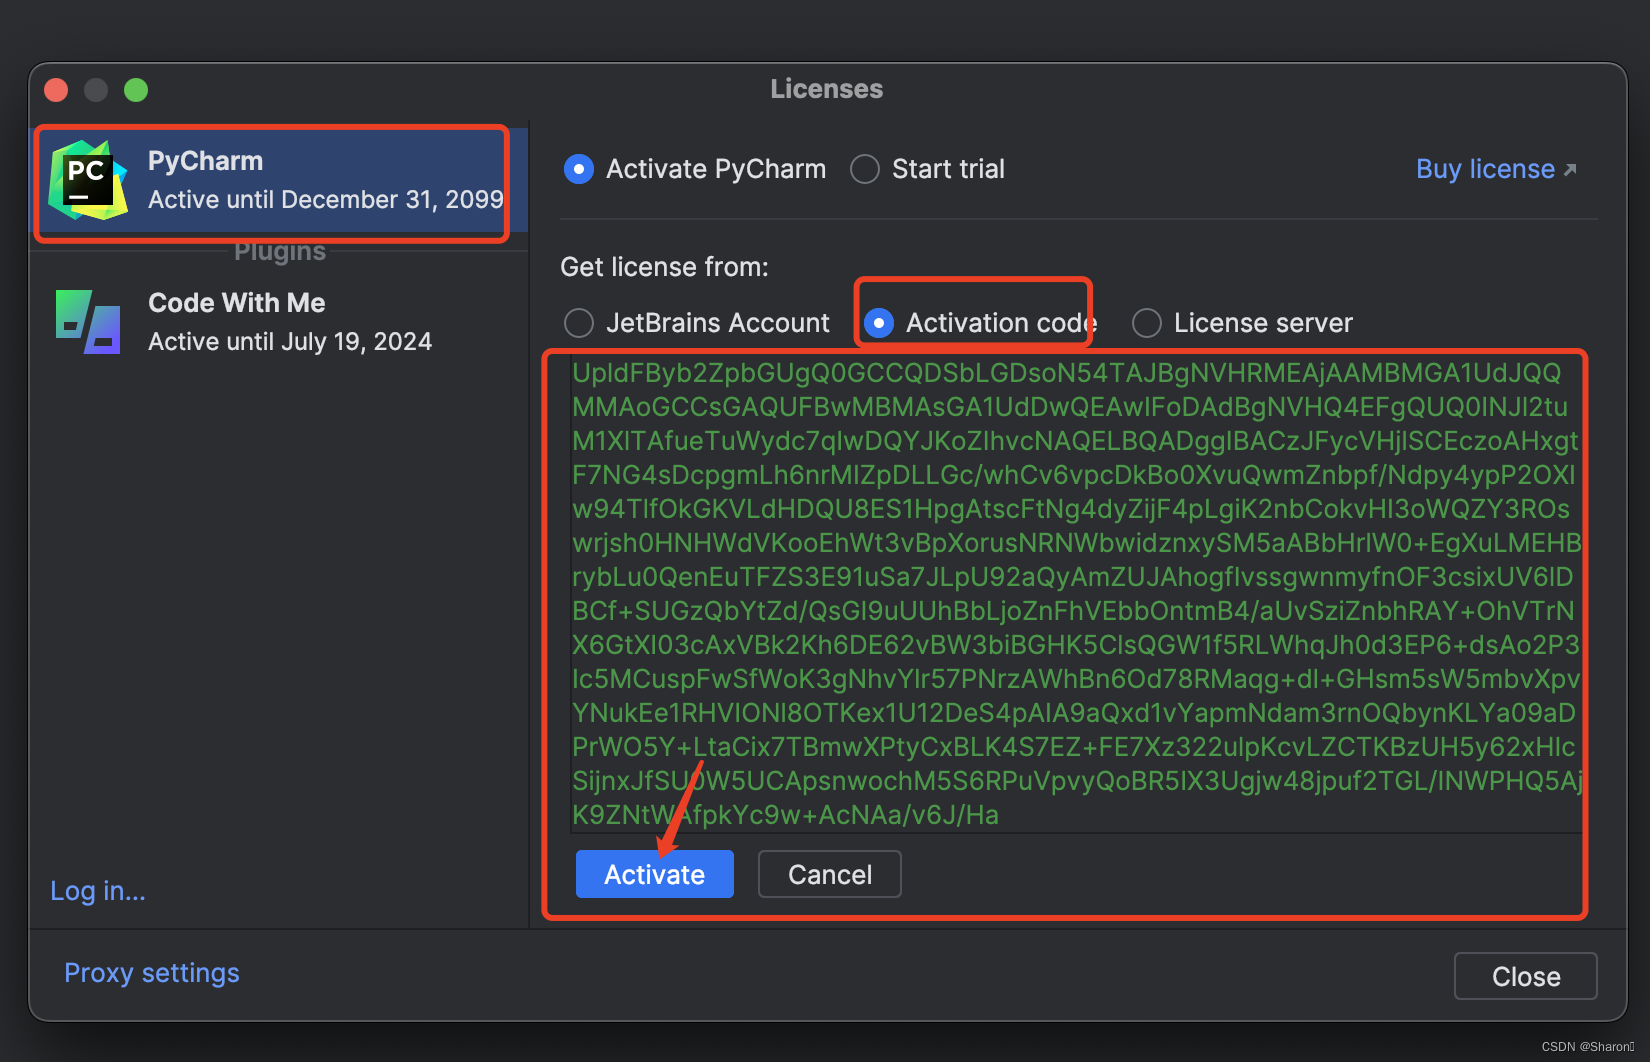
Task: Click inside the activation code text area
Action: [x=1076, y=594]
